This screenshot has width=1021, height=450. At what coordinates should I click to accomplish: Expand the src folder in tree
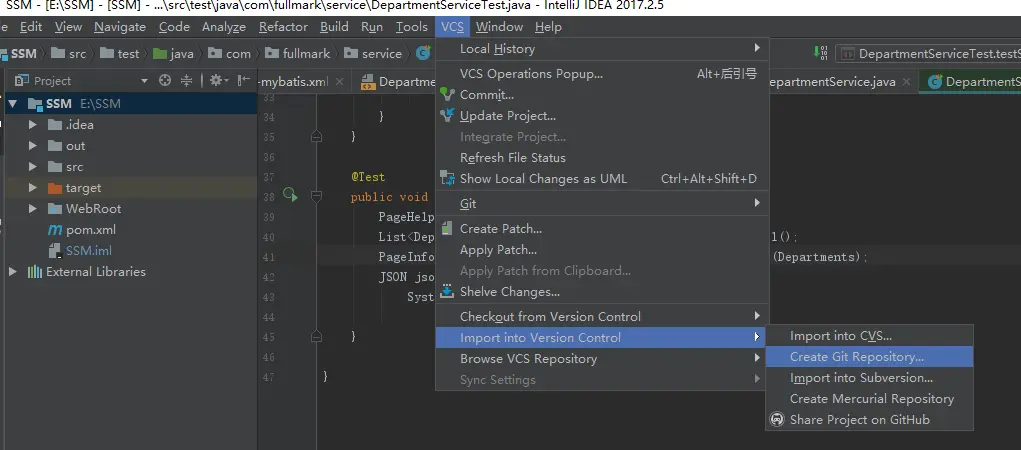(33, 167)
